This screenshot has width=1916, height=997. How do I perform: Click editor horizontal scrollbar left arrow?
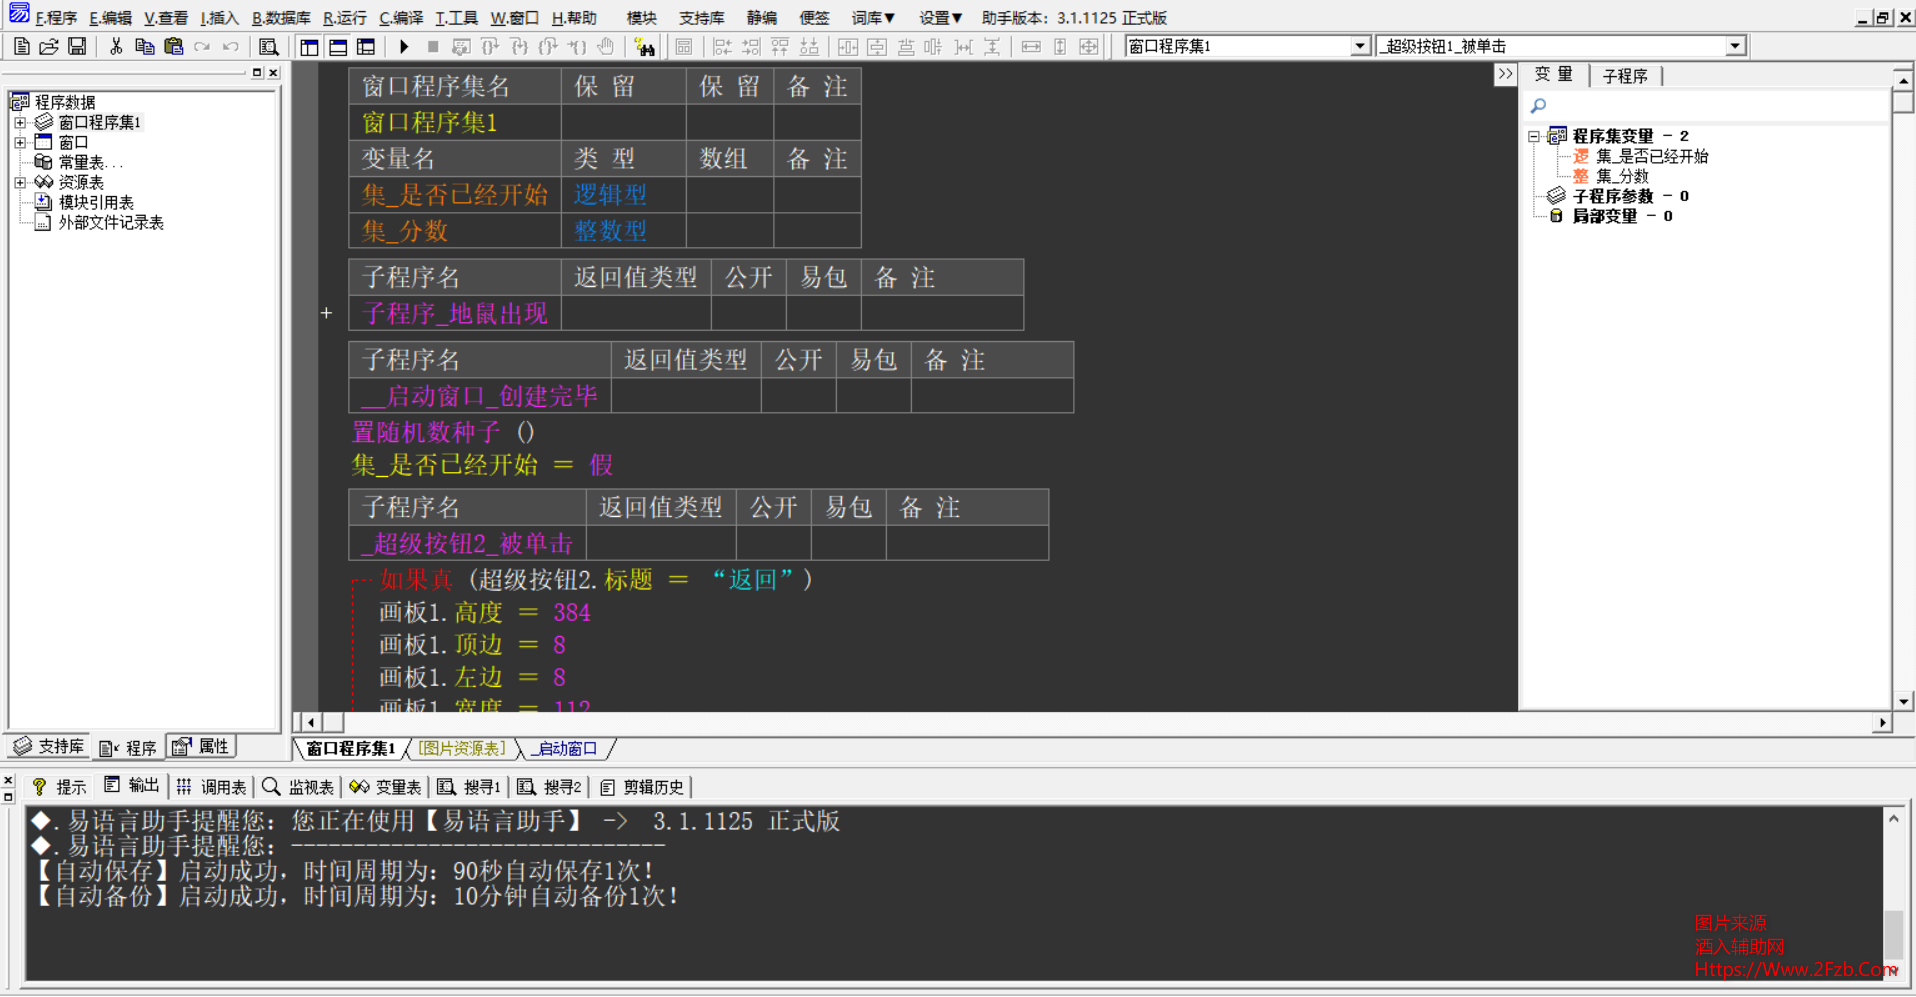point(311,722)
